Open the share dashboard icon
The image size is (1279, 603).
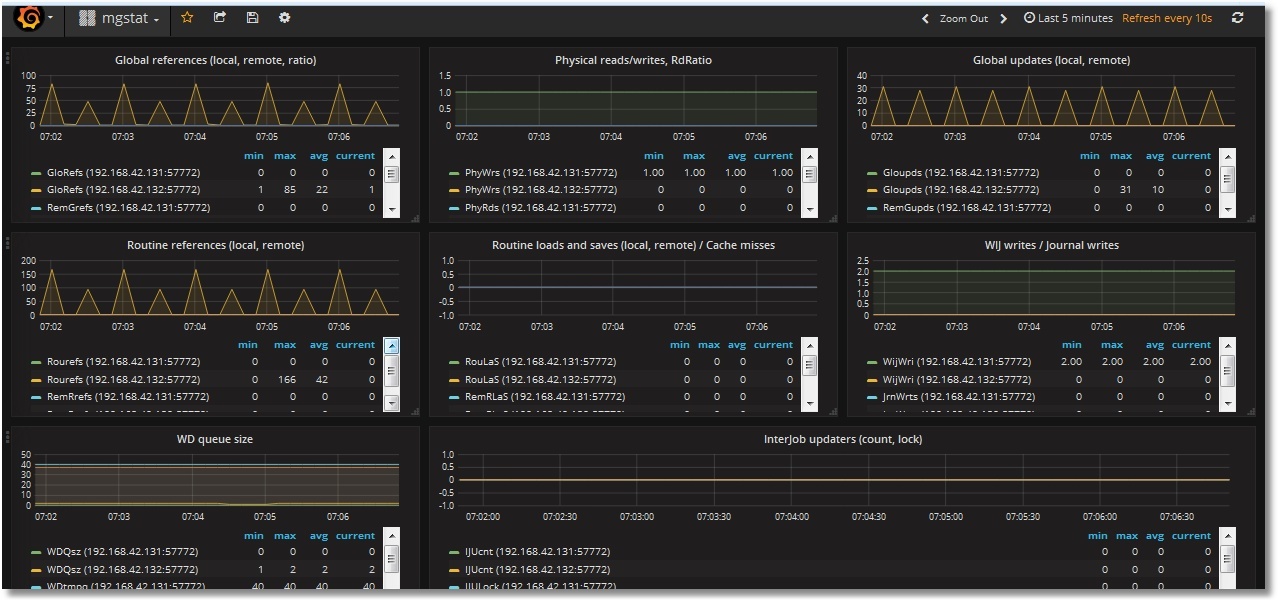click(218, 17)
